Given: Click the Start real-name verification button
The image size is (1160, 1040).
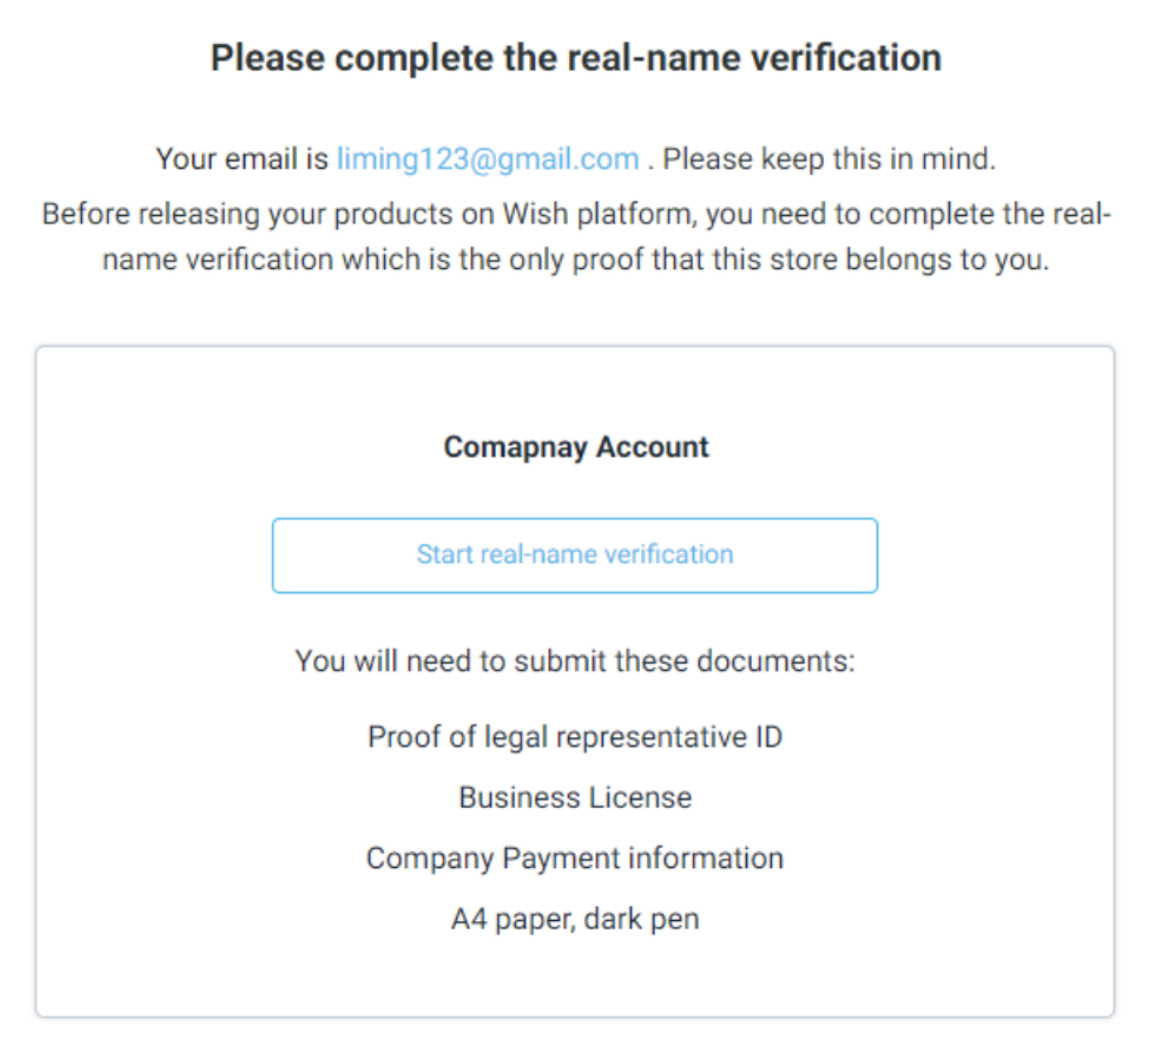Looking at the screenshot, I should tap(574, 555).
